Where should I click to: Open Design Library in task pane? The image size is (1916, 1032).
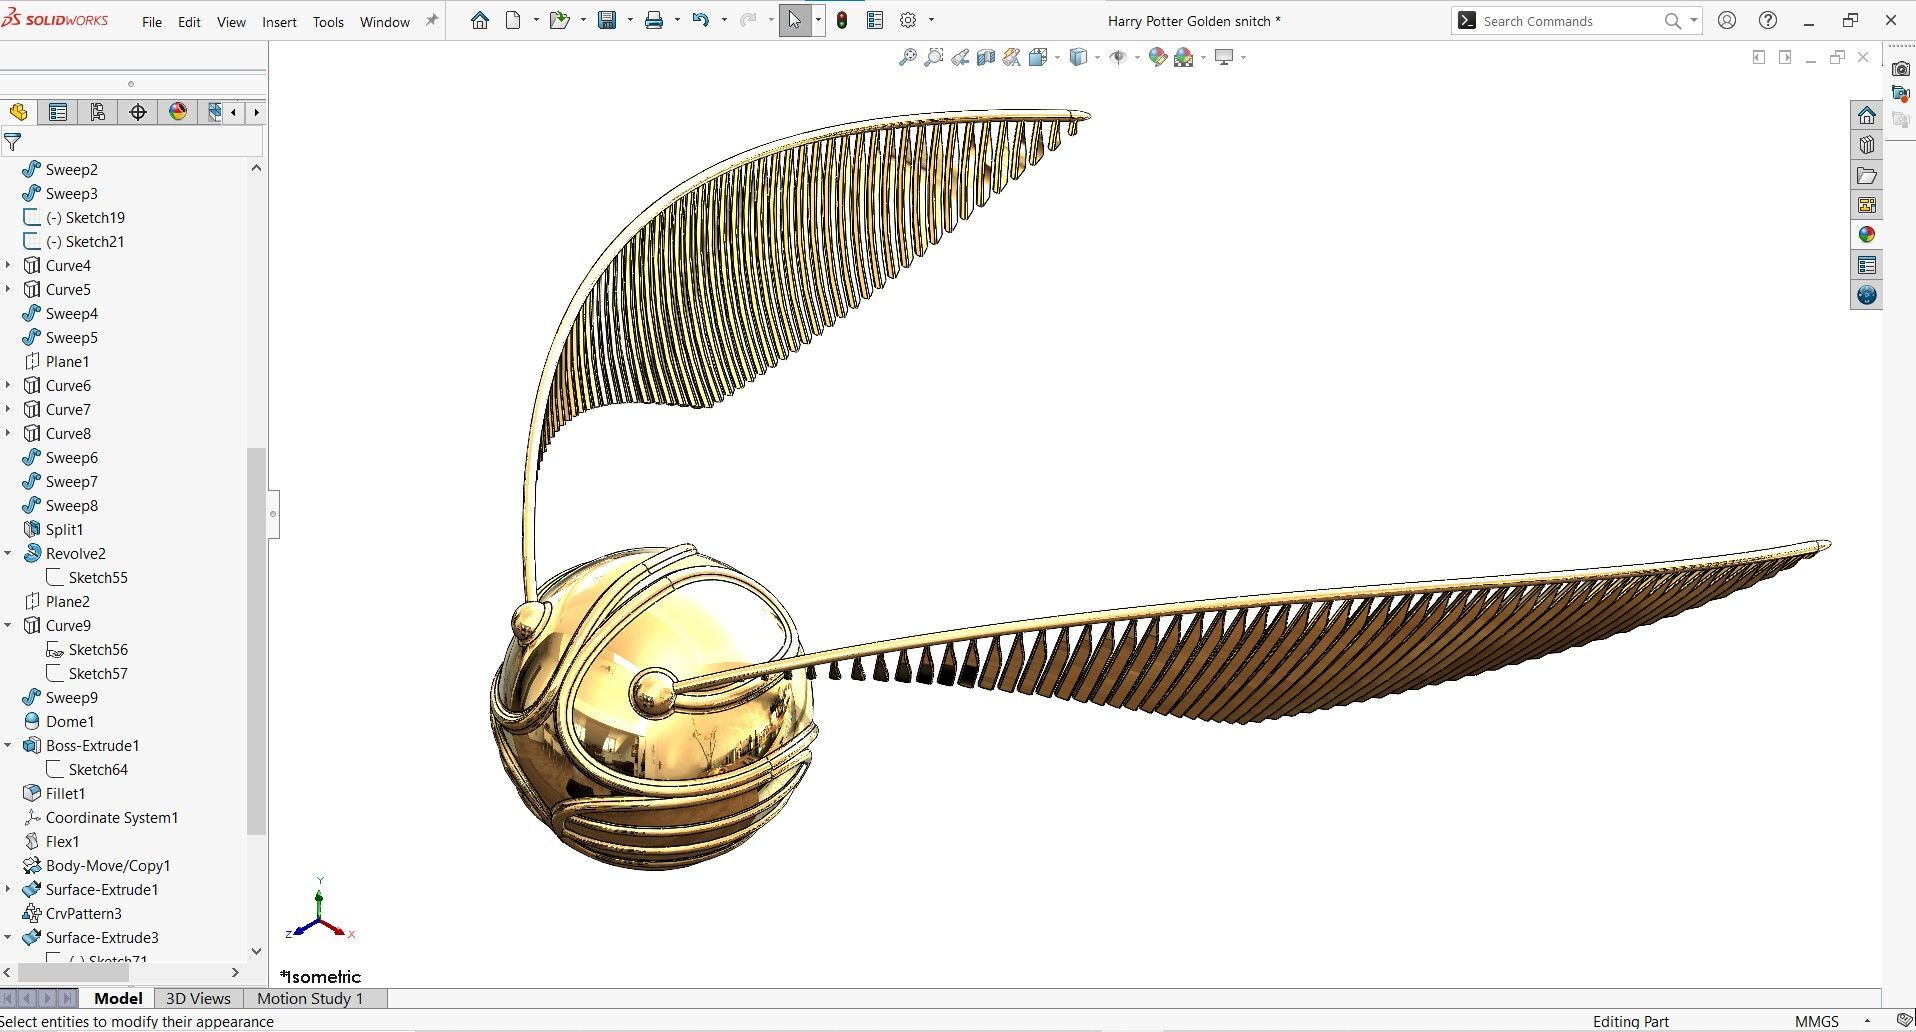(x=1866, y=145)
